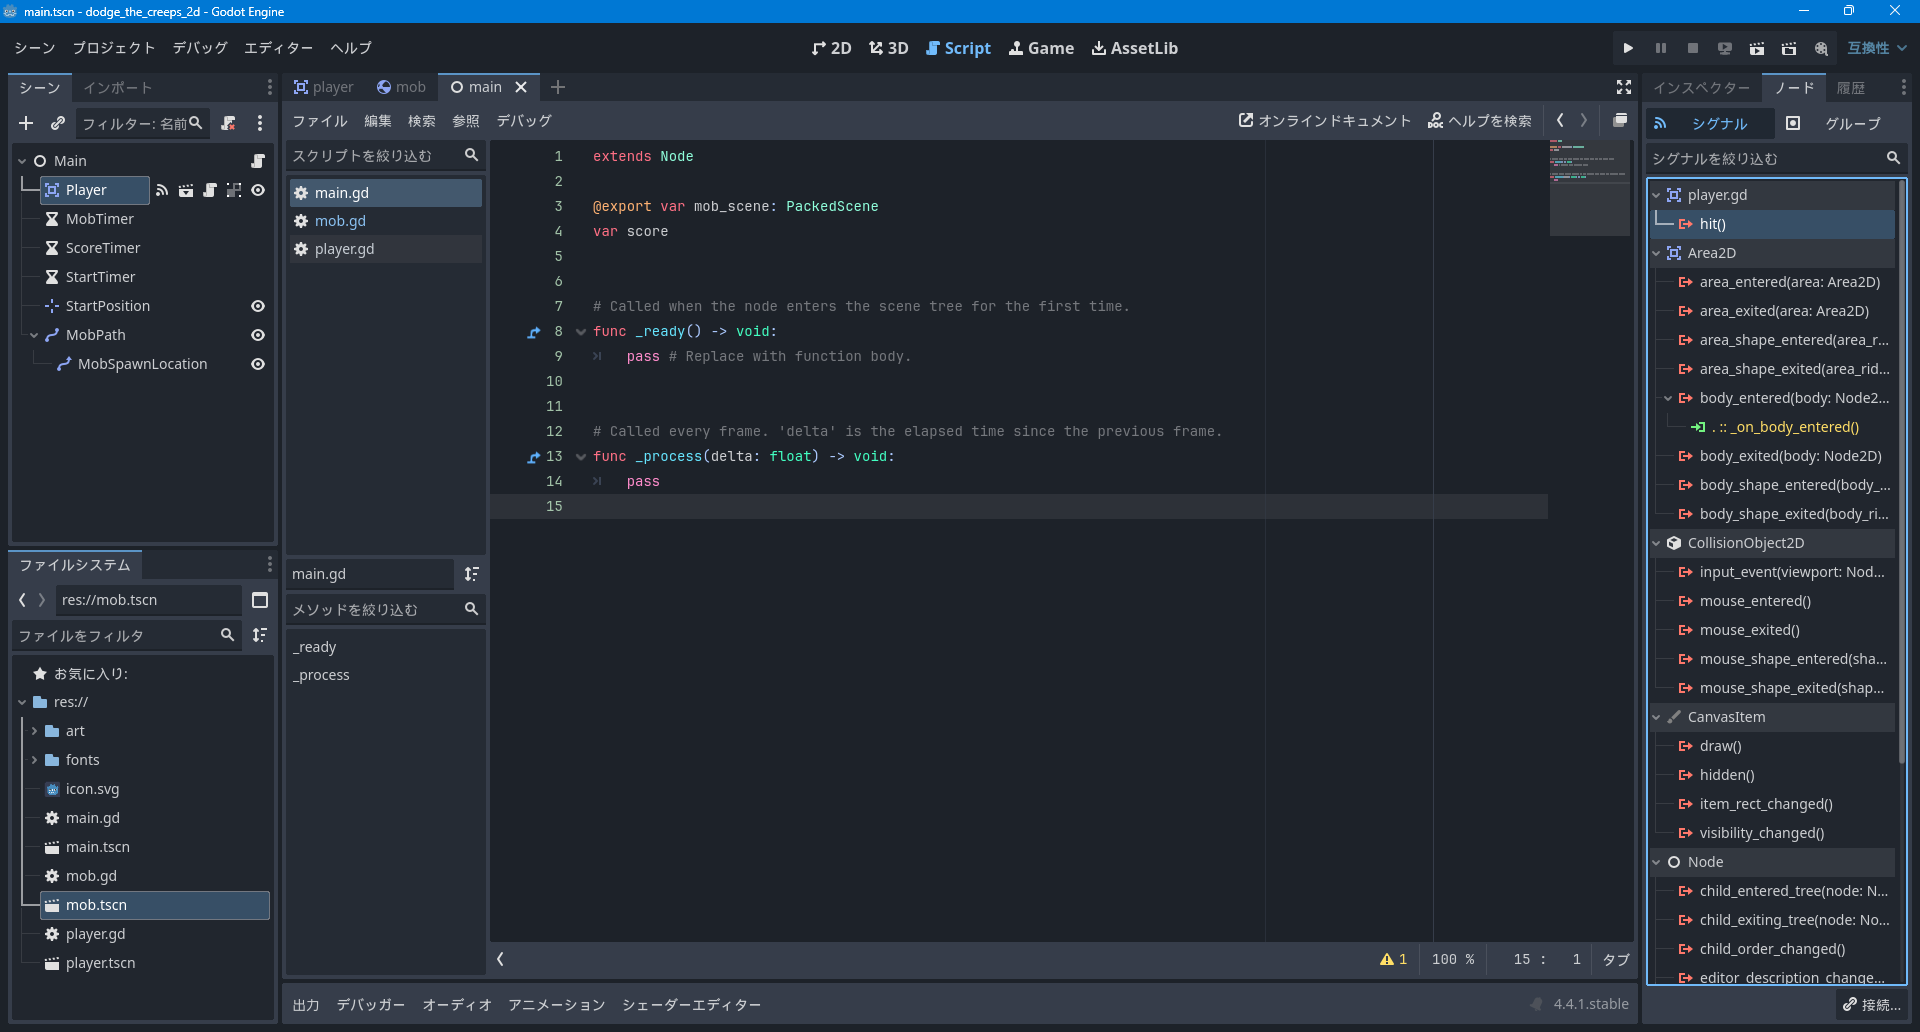Attach script icon in scene toolbar

pyautogui.click(x=228, y=123)
